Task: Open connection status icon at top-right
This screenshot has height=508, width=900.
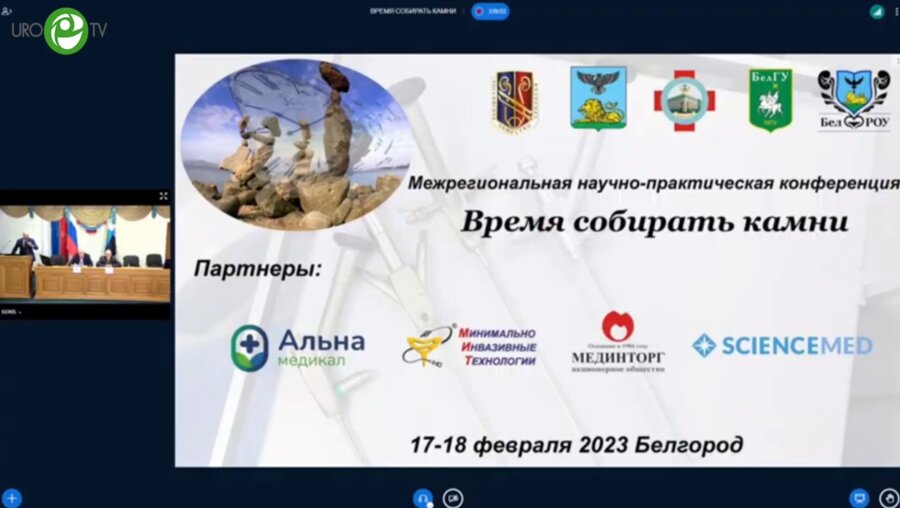Action: [876, 11]
